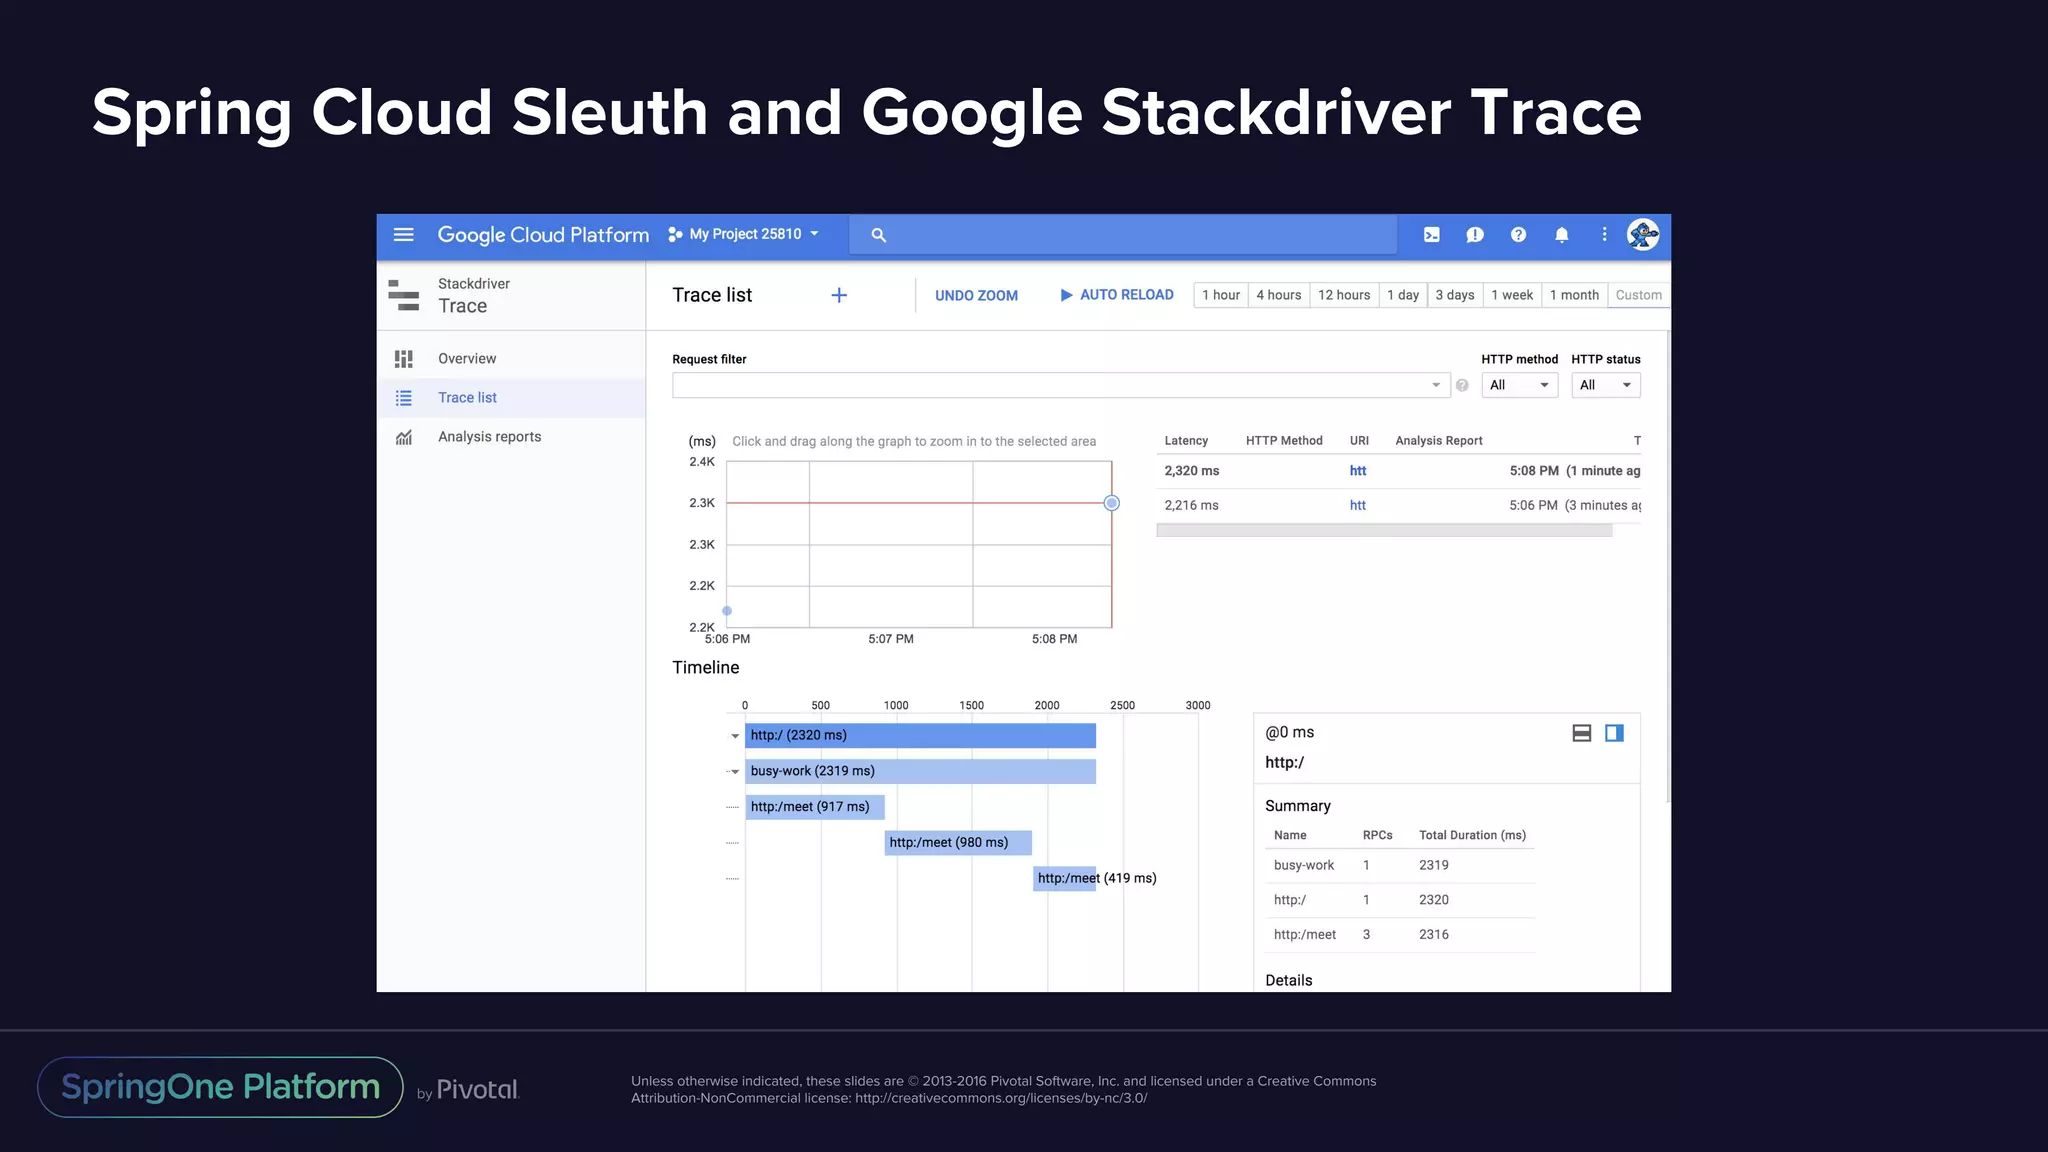Click the feedback alert icon
The image size is (2048, 1152).
coord(1475,234)
